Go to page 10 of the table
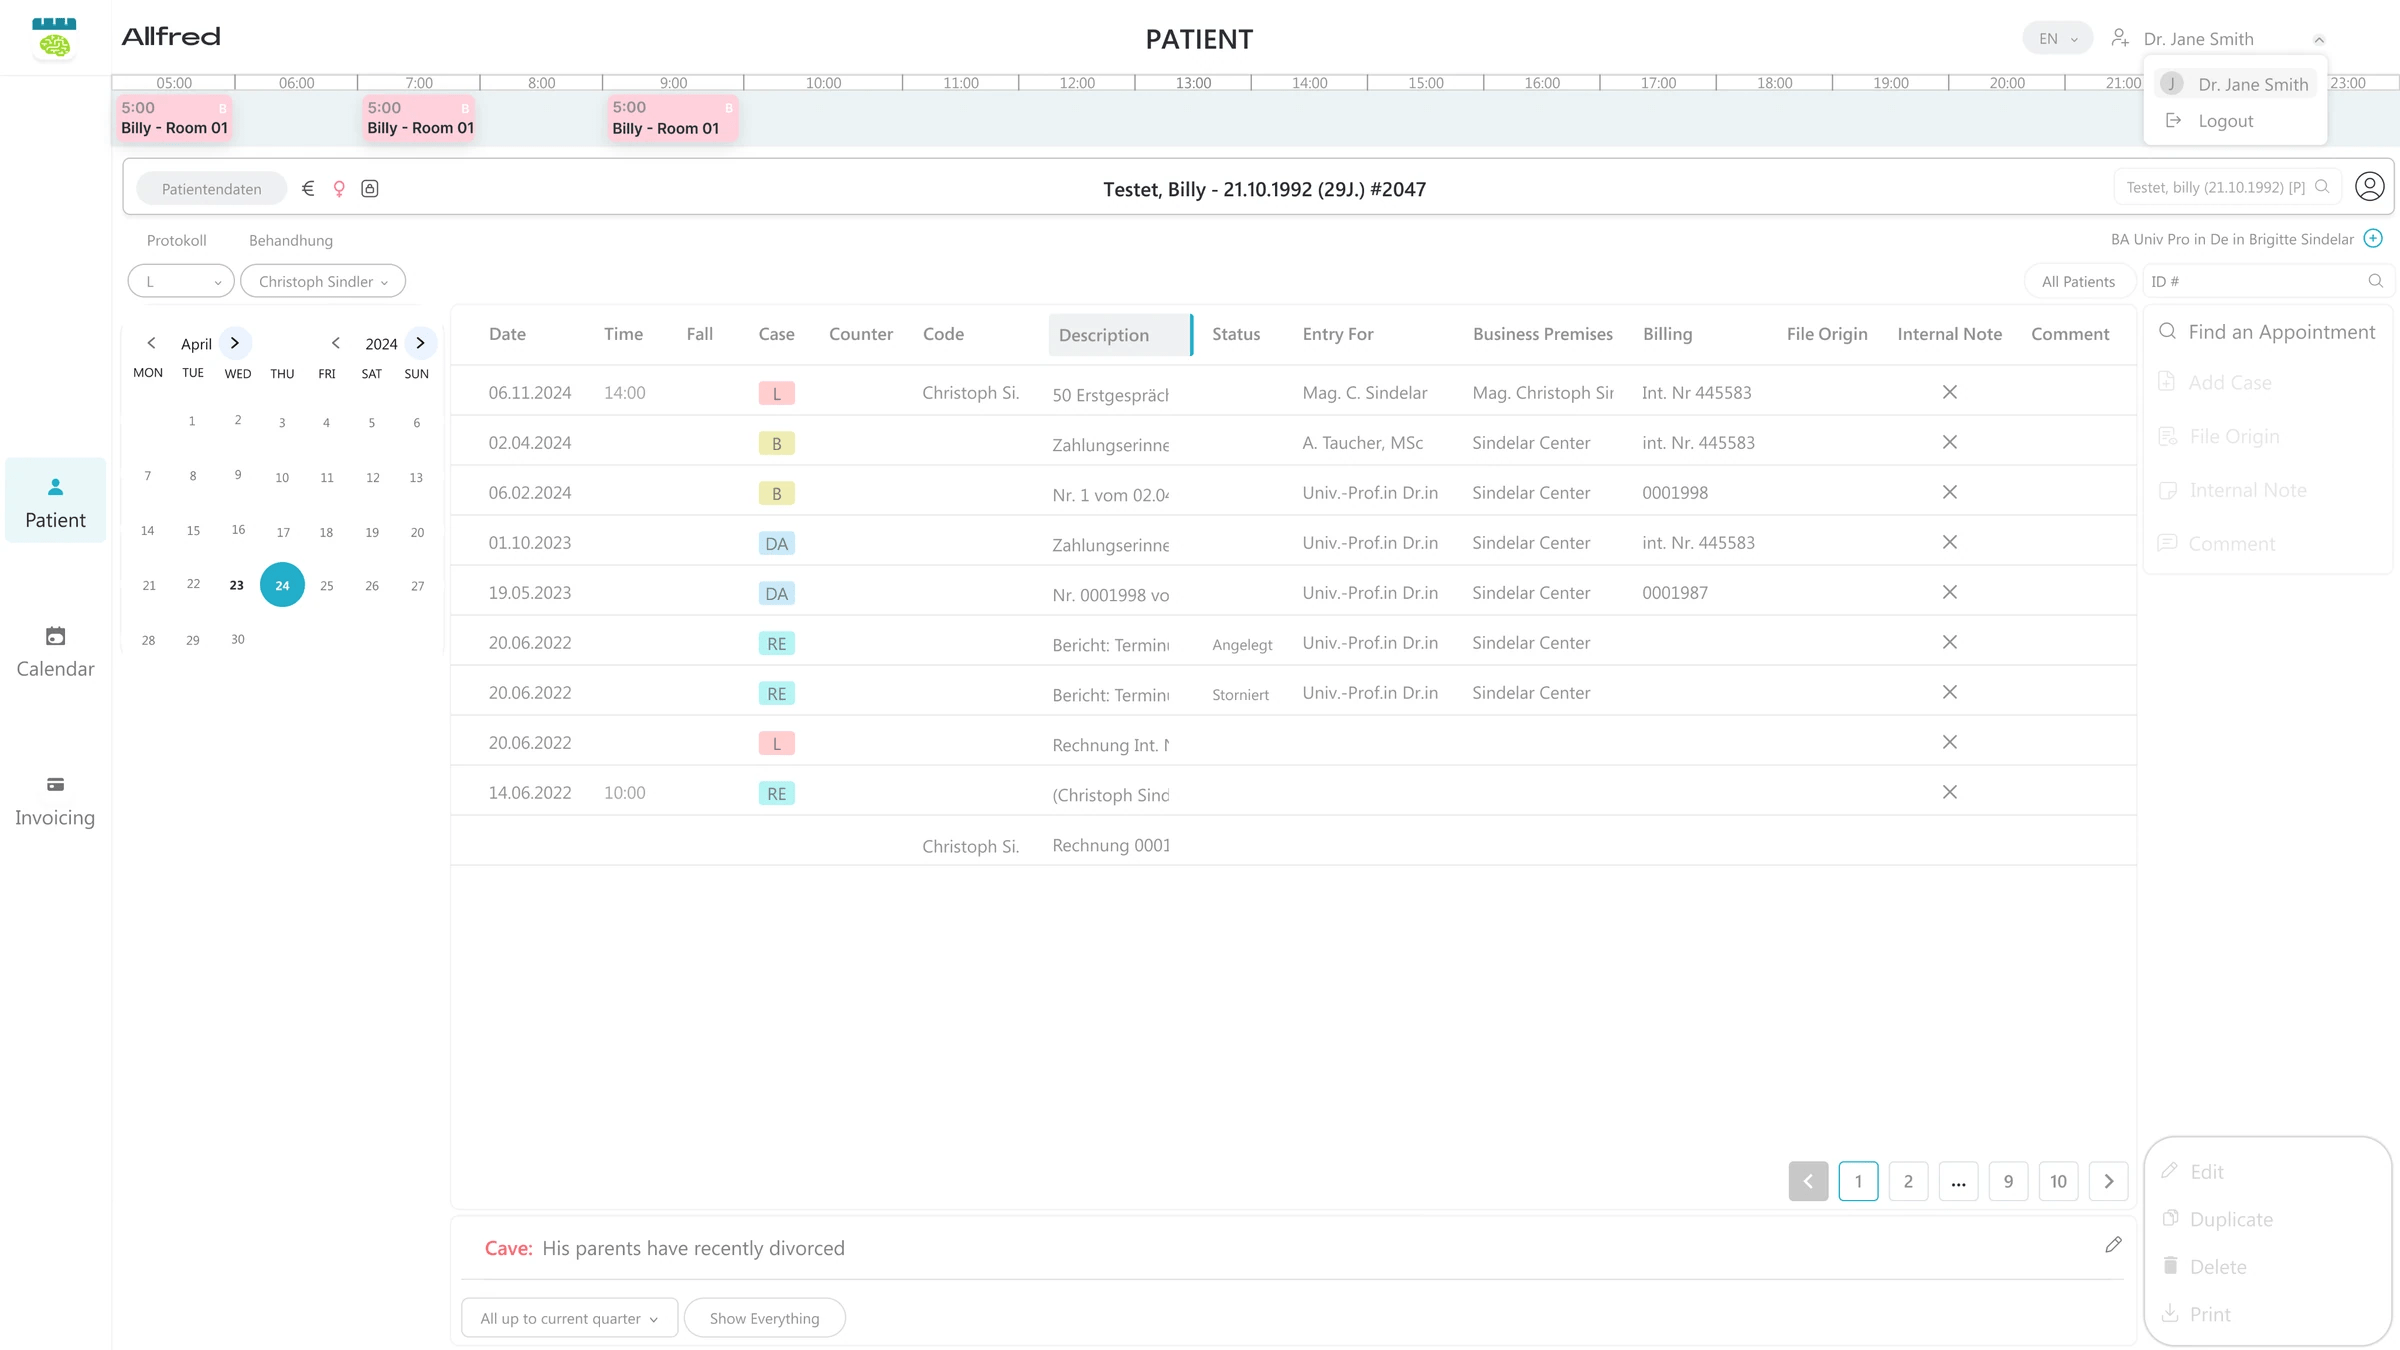The width and height of the screenshot is (2400, 1350). coord(2058,1181)
